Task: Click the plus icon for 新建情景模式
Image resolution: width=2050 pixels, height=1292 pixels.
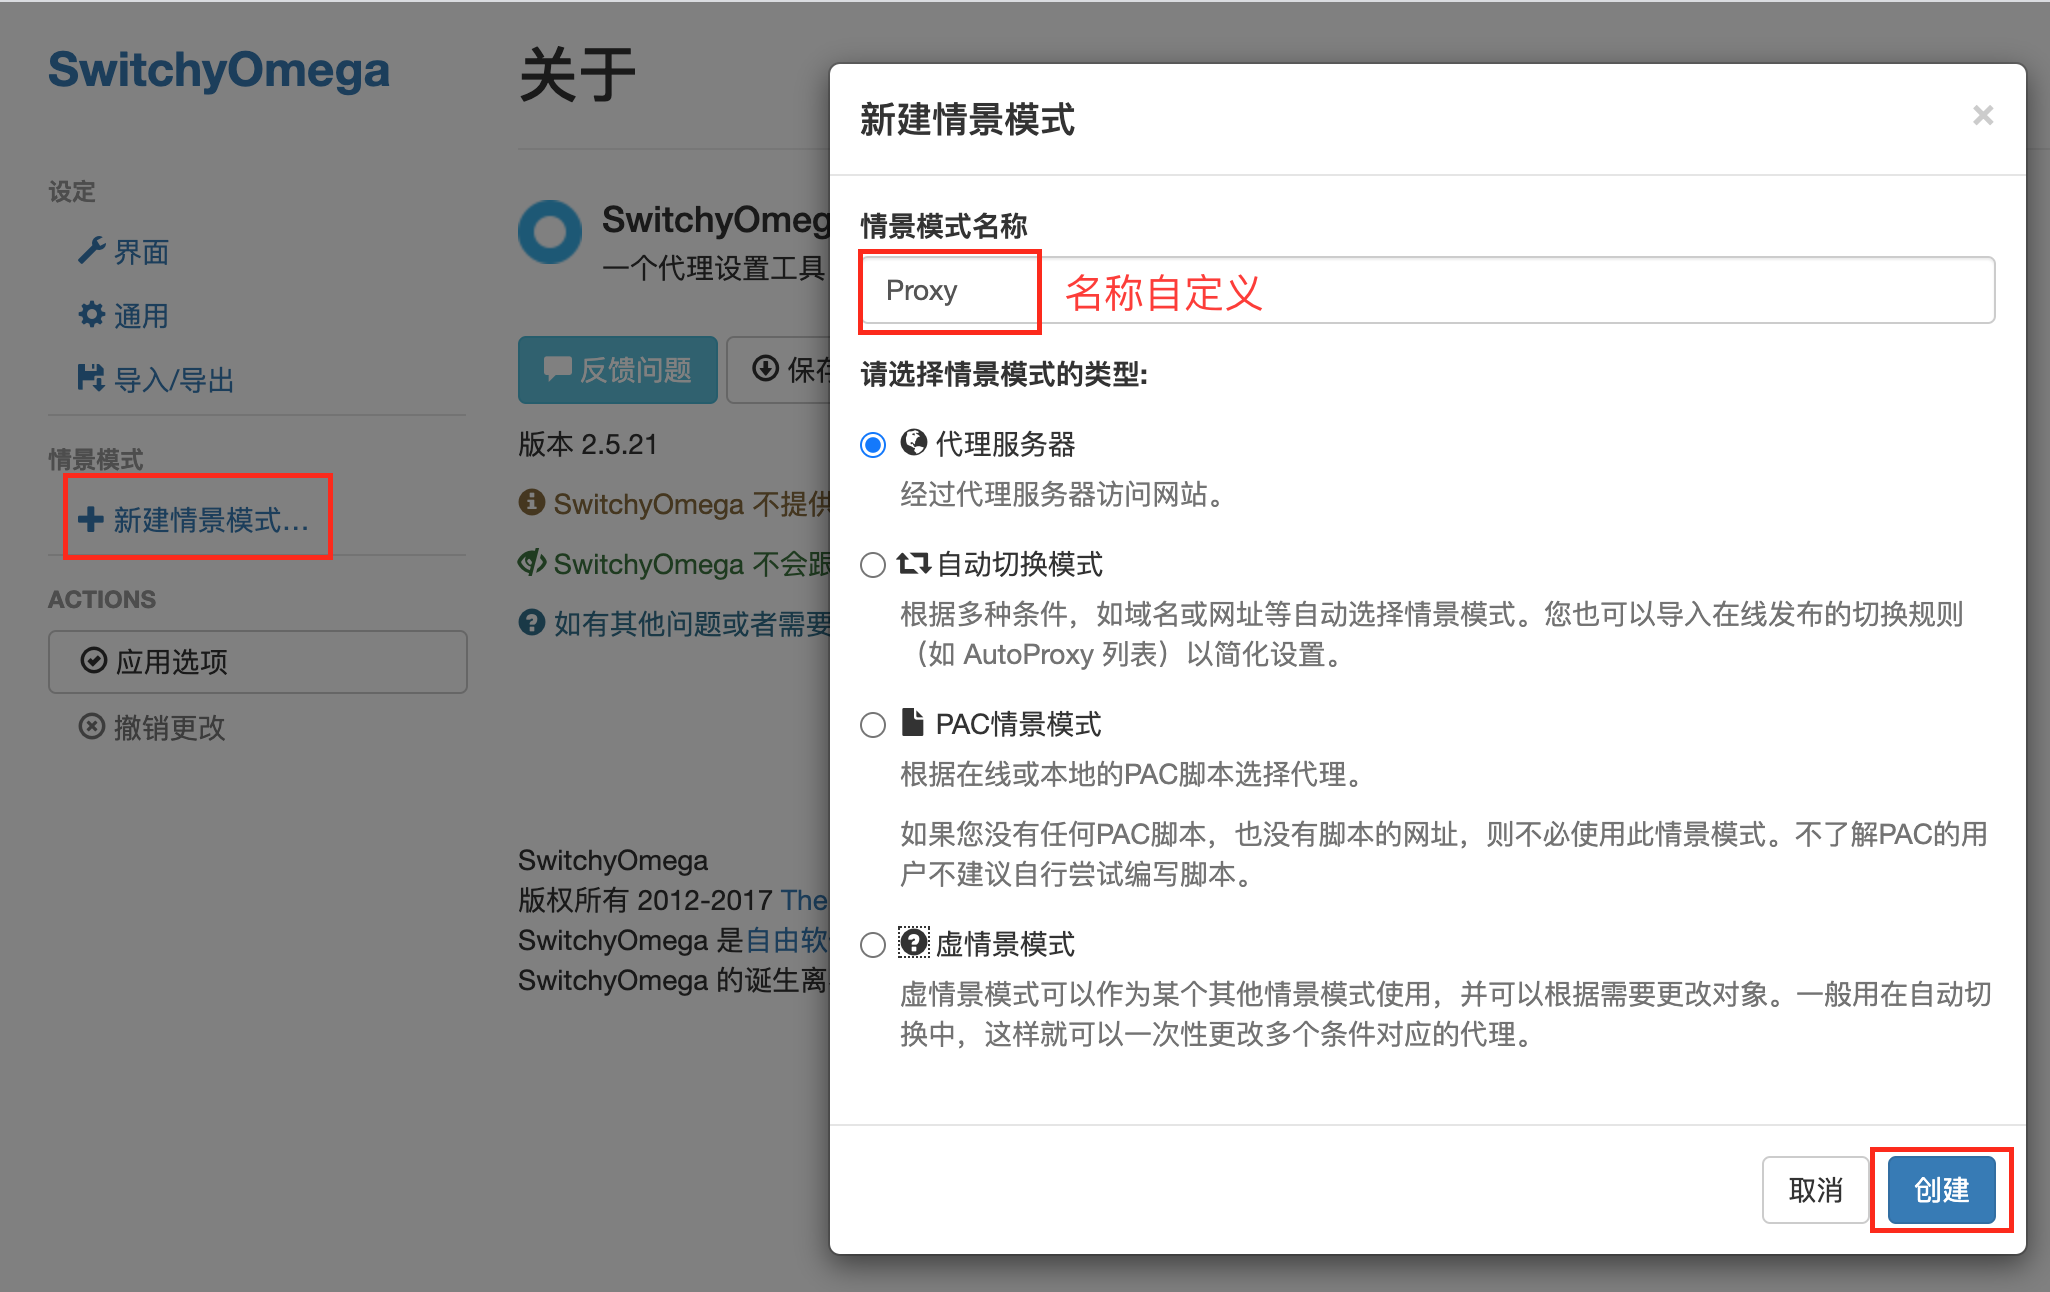Action: [x=91, y=519]
